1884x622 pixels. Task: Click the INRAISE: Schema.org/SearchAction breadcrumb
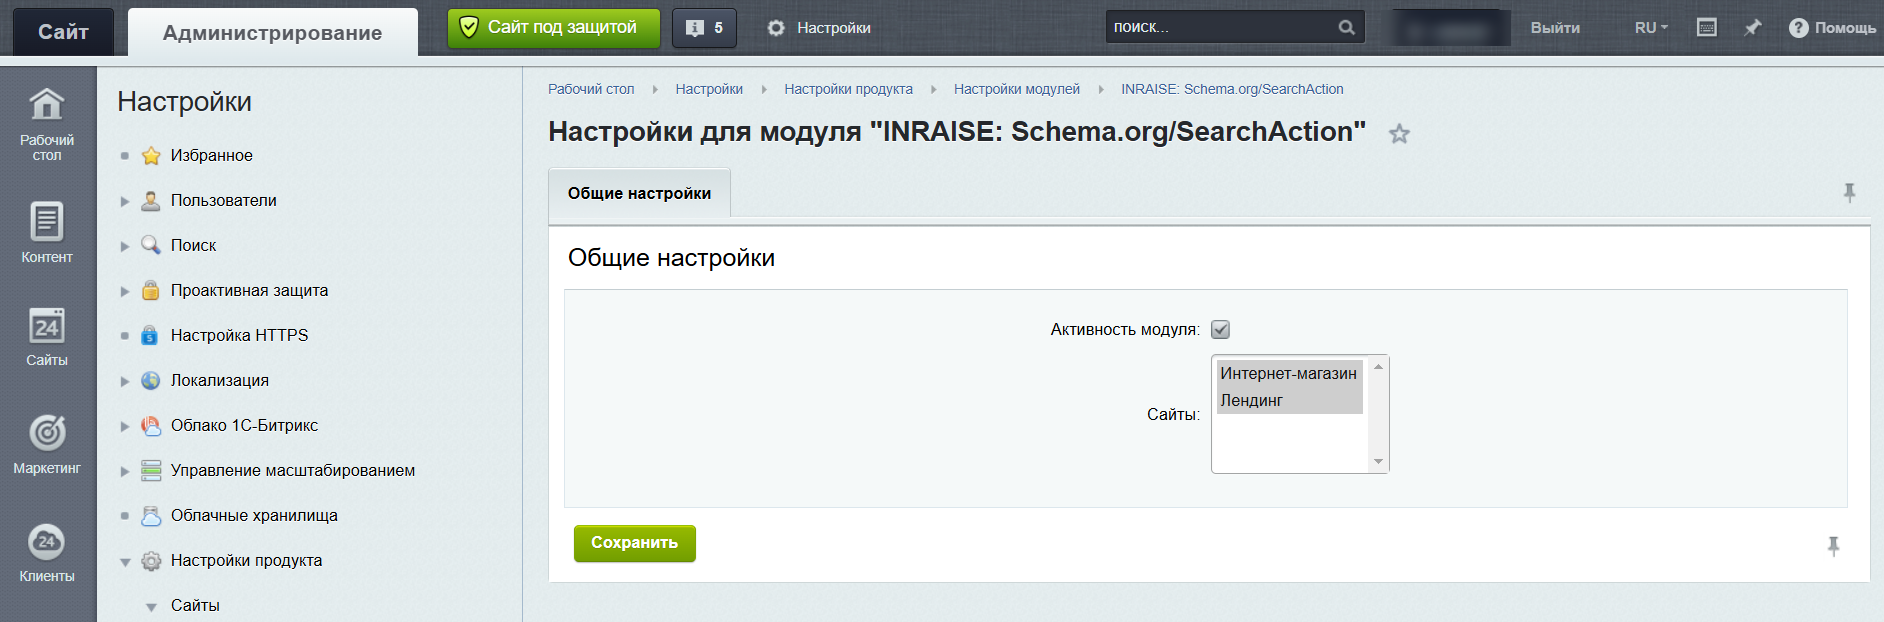point(1232,89)
